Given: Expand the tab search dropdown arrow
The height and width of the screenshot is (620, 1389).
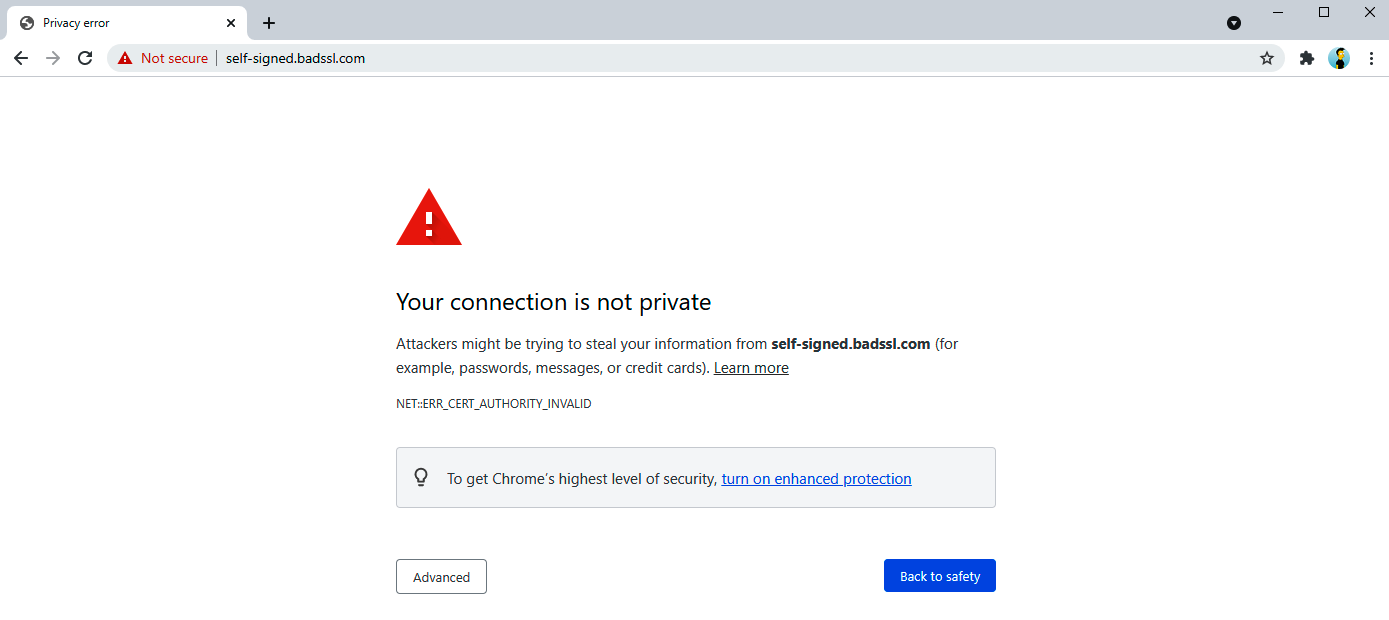Looking at the screenshot, I should pyautogui.click(x=1234, y=23).
